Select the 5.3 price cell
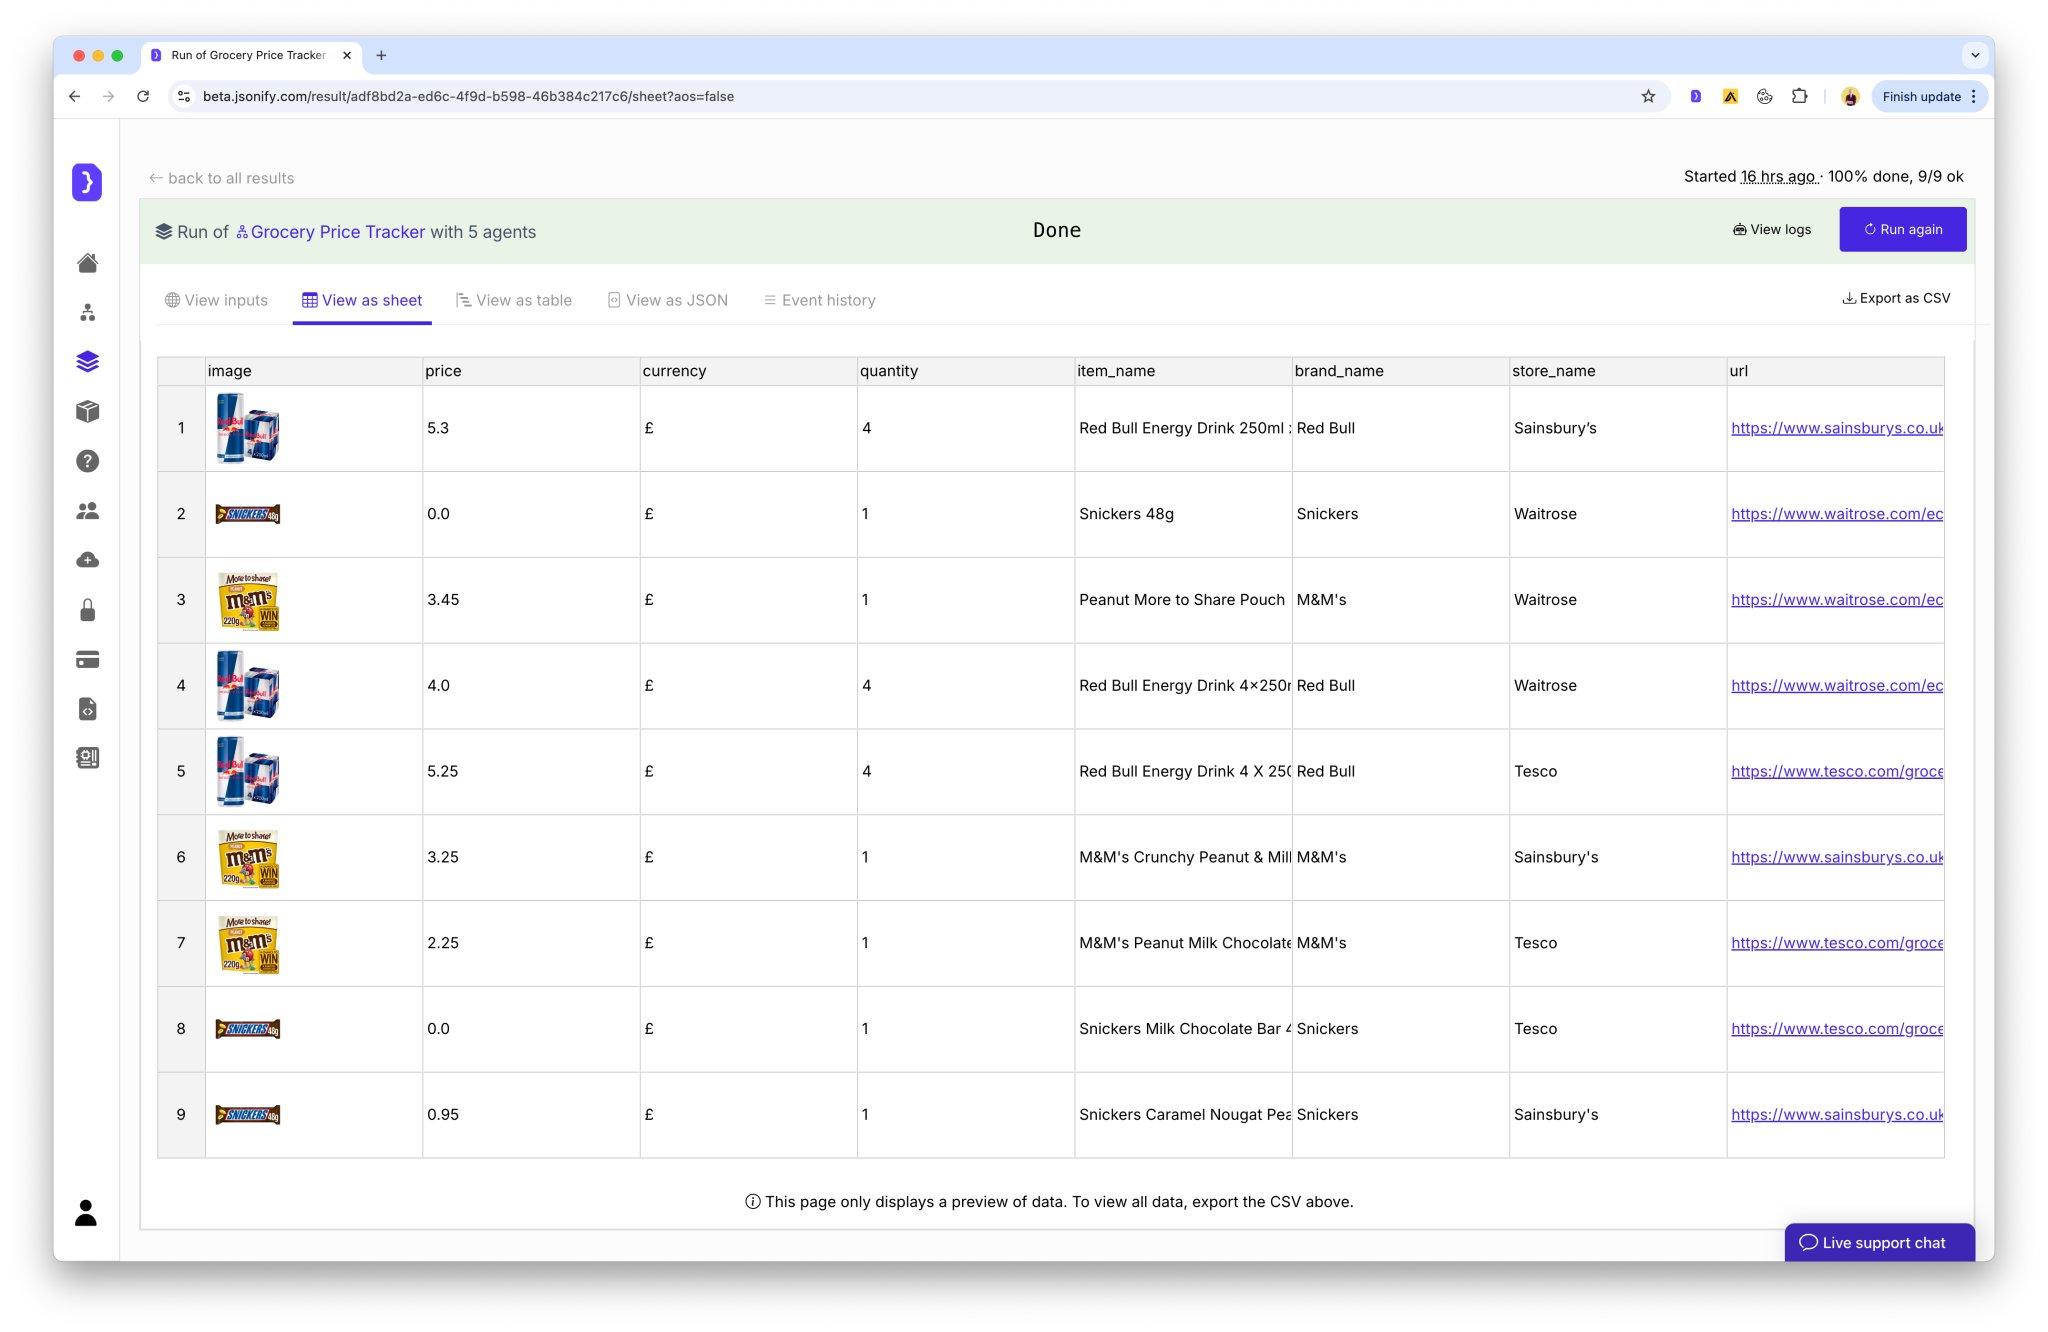Viewport: 2048px width, 1332px height. click(x=531, y=428)
